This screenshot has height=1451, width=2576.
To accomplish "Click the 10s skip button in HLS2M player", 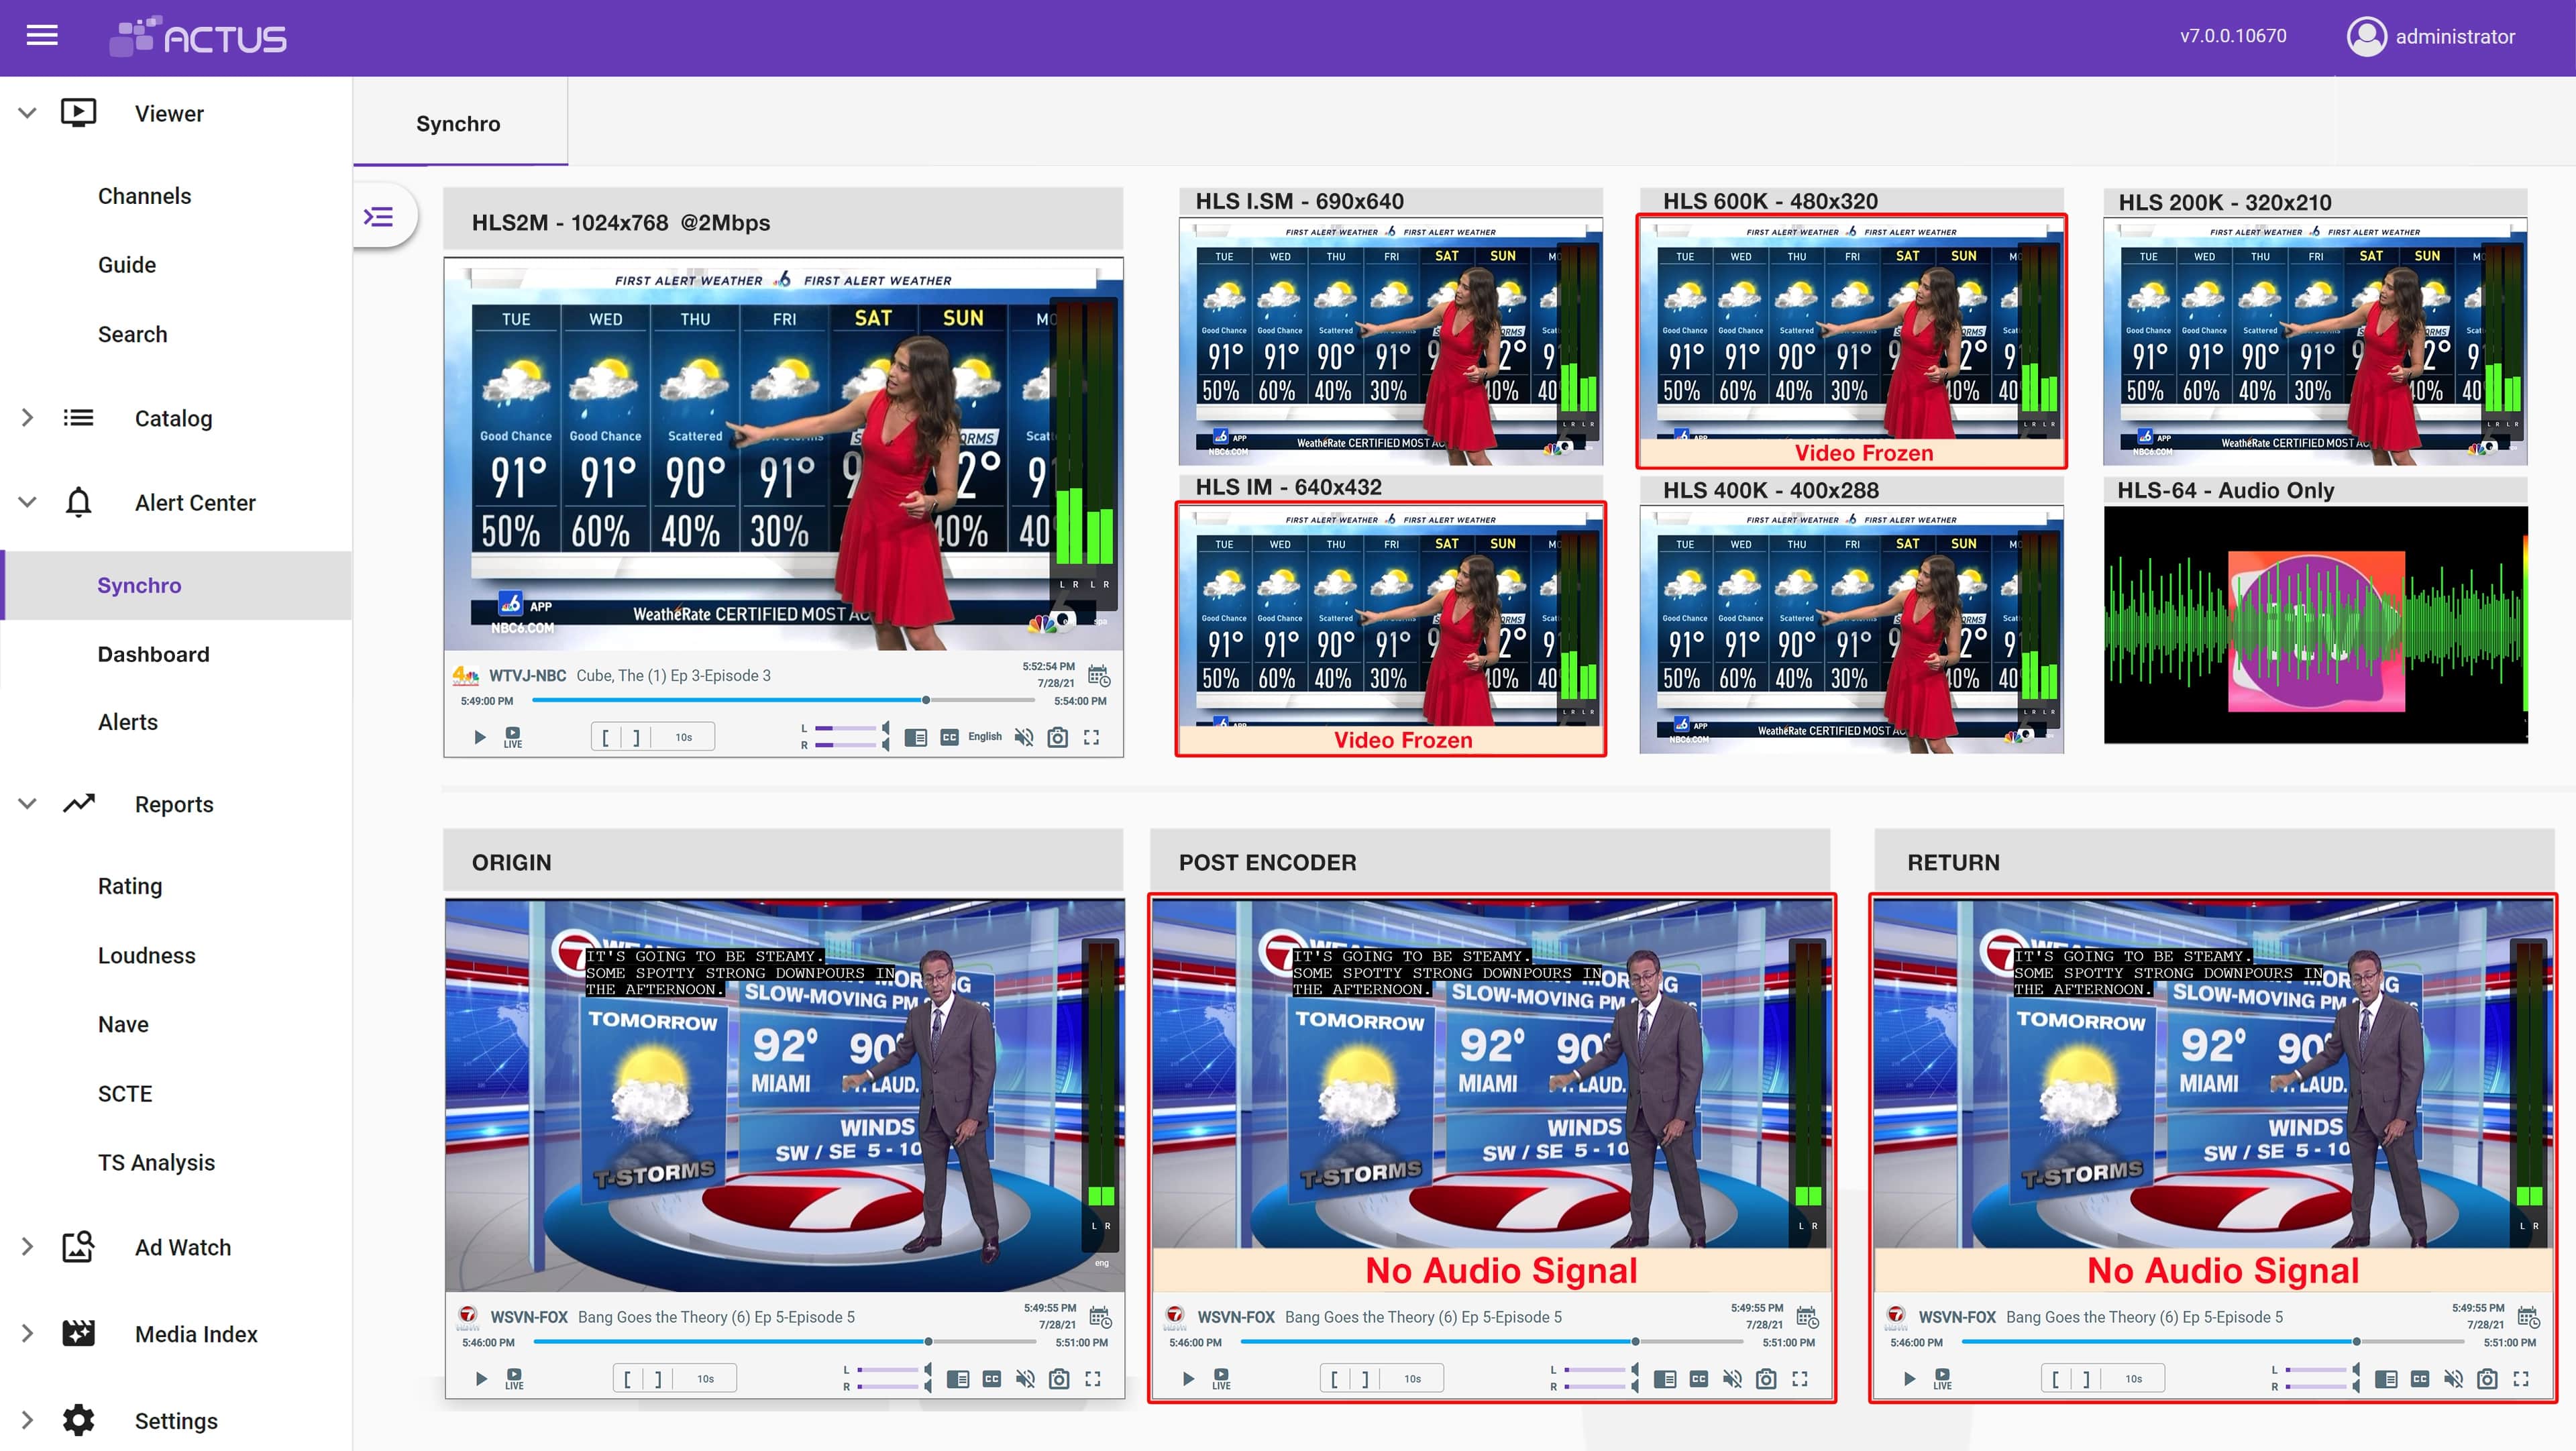I will (683, 737).
